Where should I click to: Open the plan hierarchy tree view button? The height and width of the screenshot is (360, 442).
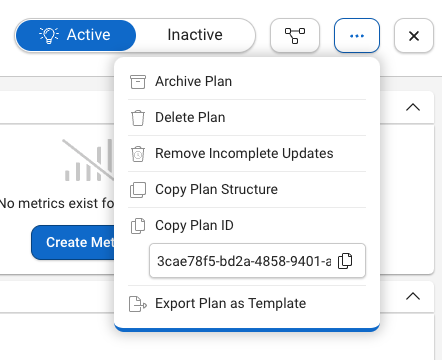click(295, 36)
